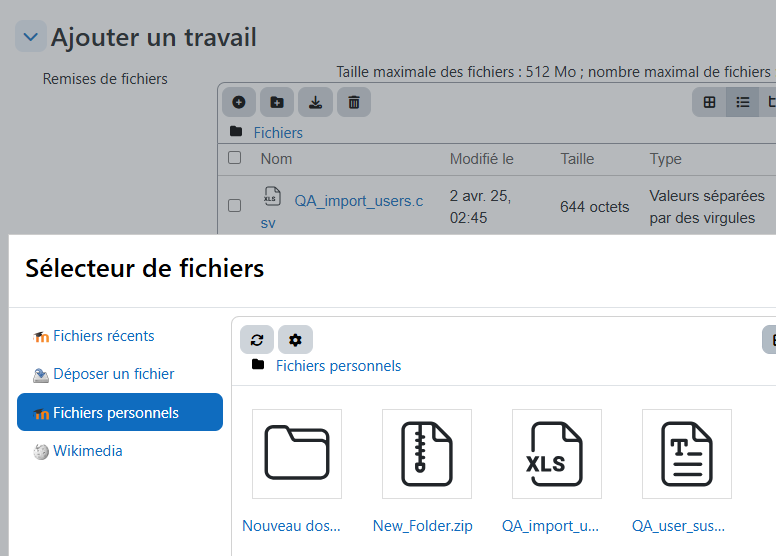
Task: Download all files icon
Action: (315, 102)
